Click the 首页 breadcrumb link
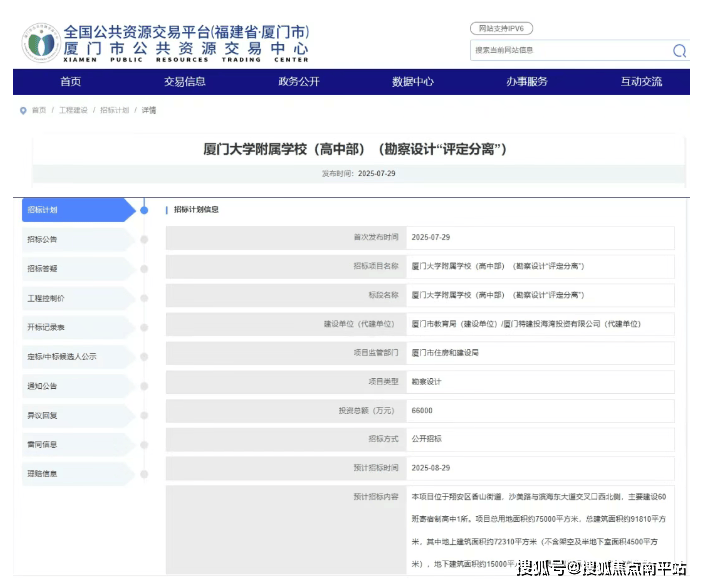This screenshot has height=585, width=701. (39, 110)
